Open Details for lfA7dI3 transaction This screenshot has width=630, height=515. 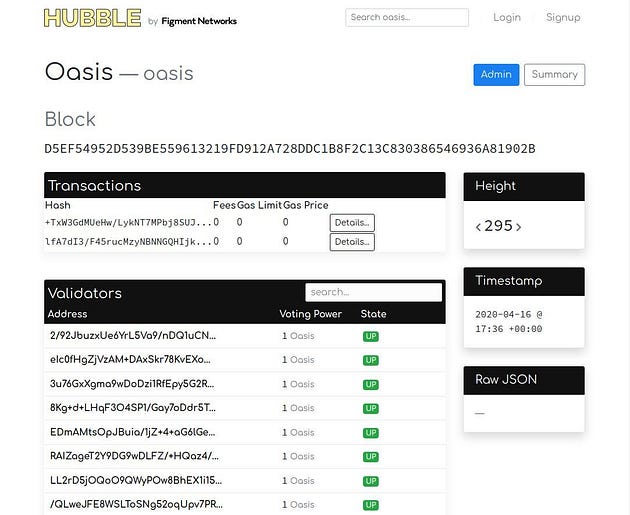352,242
